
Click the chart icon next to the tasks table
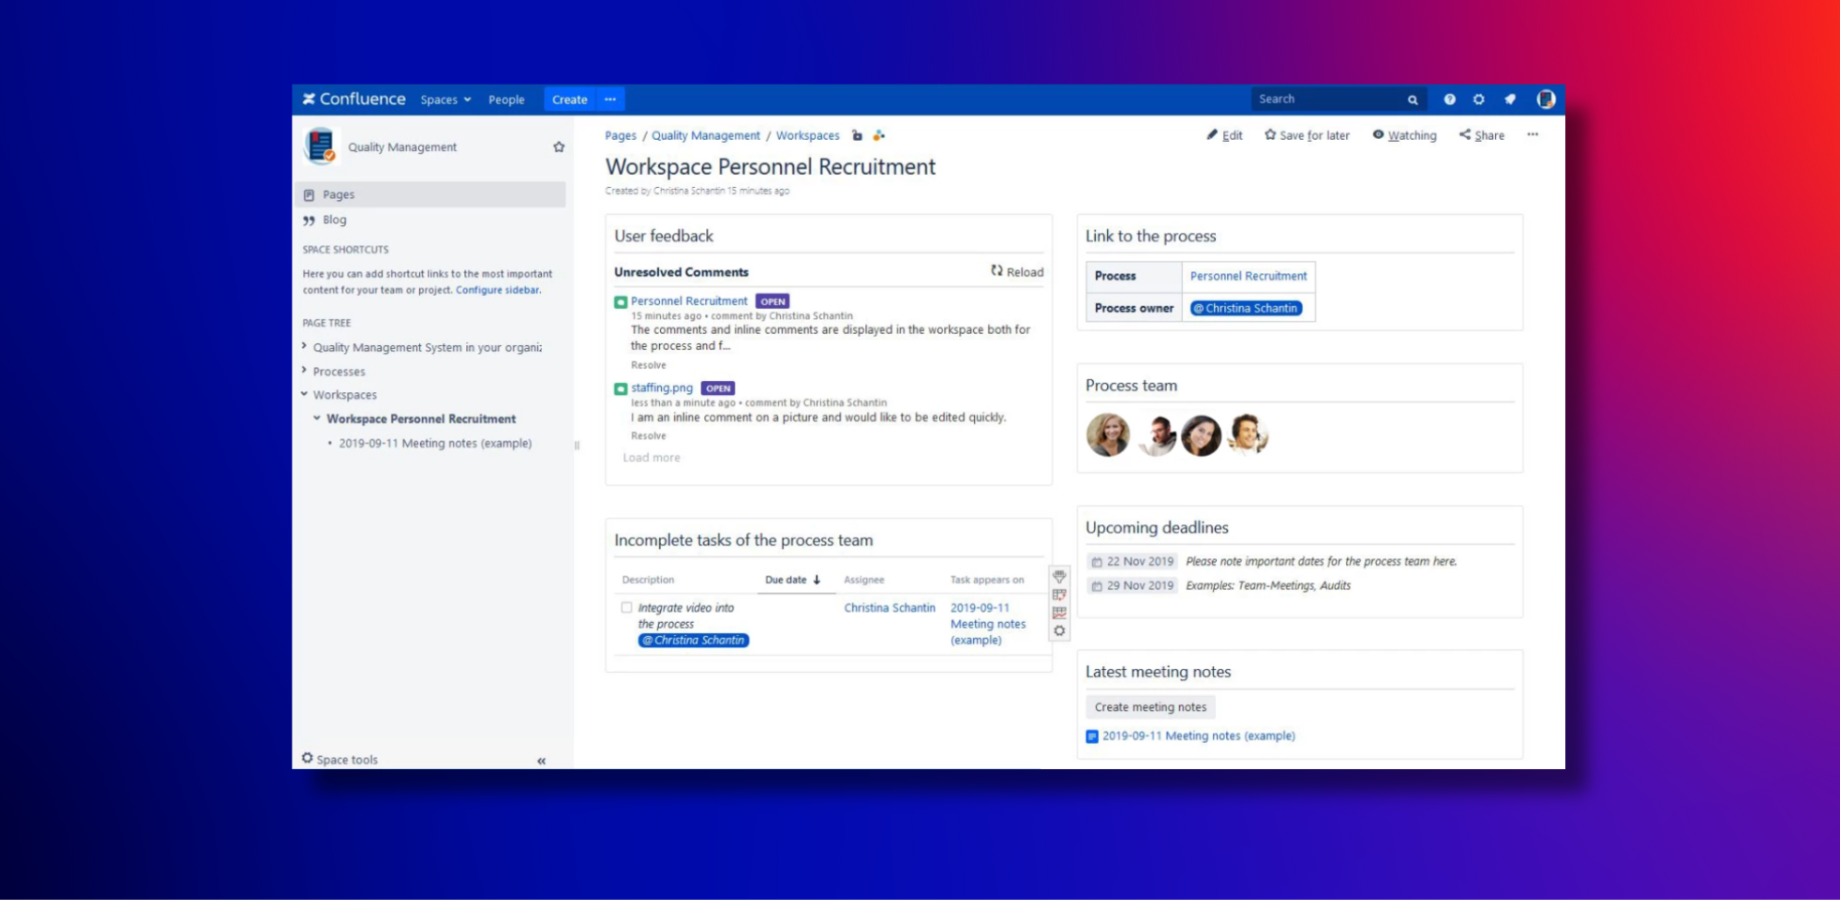1060,613
